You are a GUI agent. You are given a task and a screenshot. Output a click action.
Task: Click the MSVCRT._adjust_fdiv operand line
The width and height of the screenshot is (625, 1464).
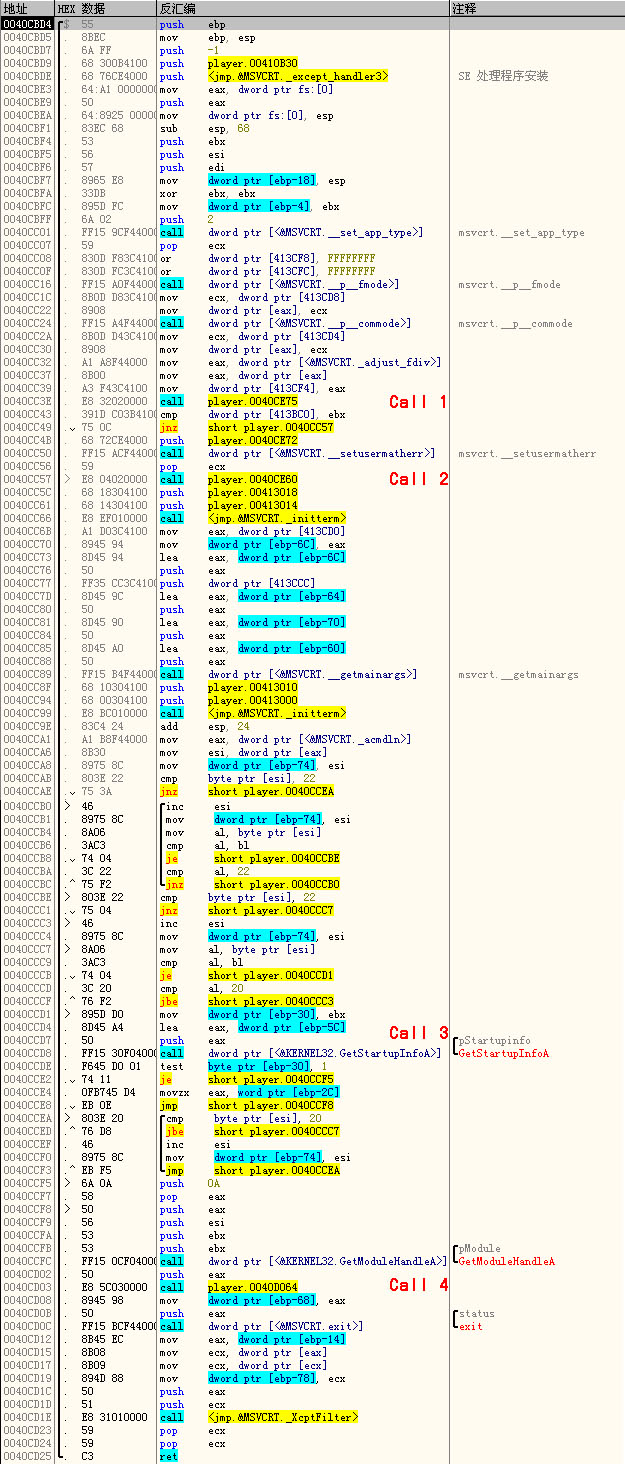tap(300, 362)
